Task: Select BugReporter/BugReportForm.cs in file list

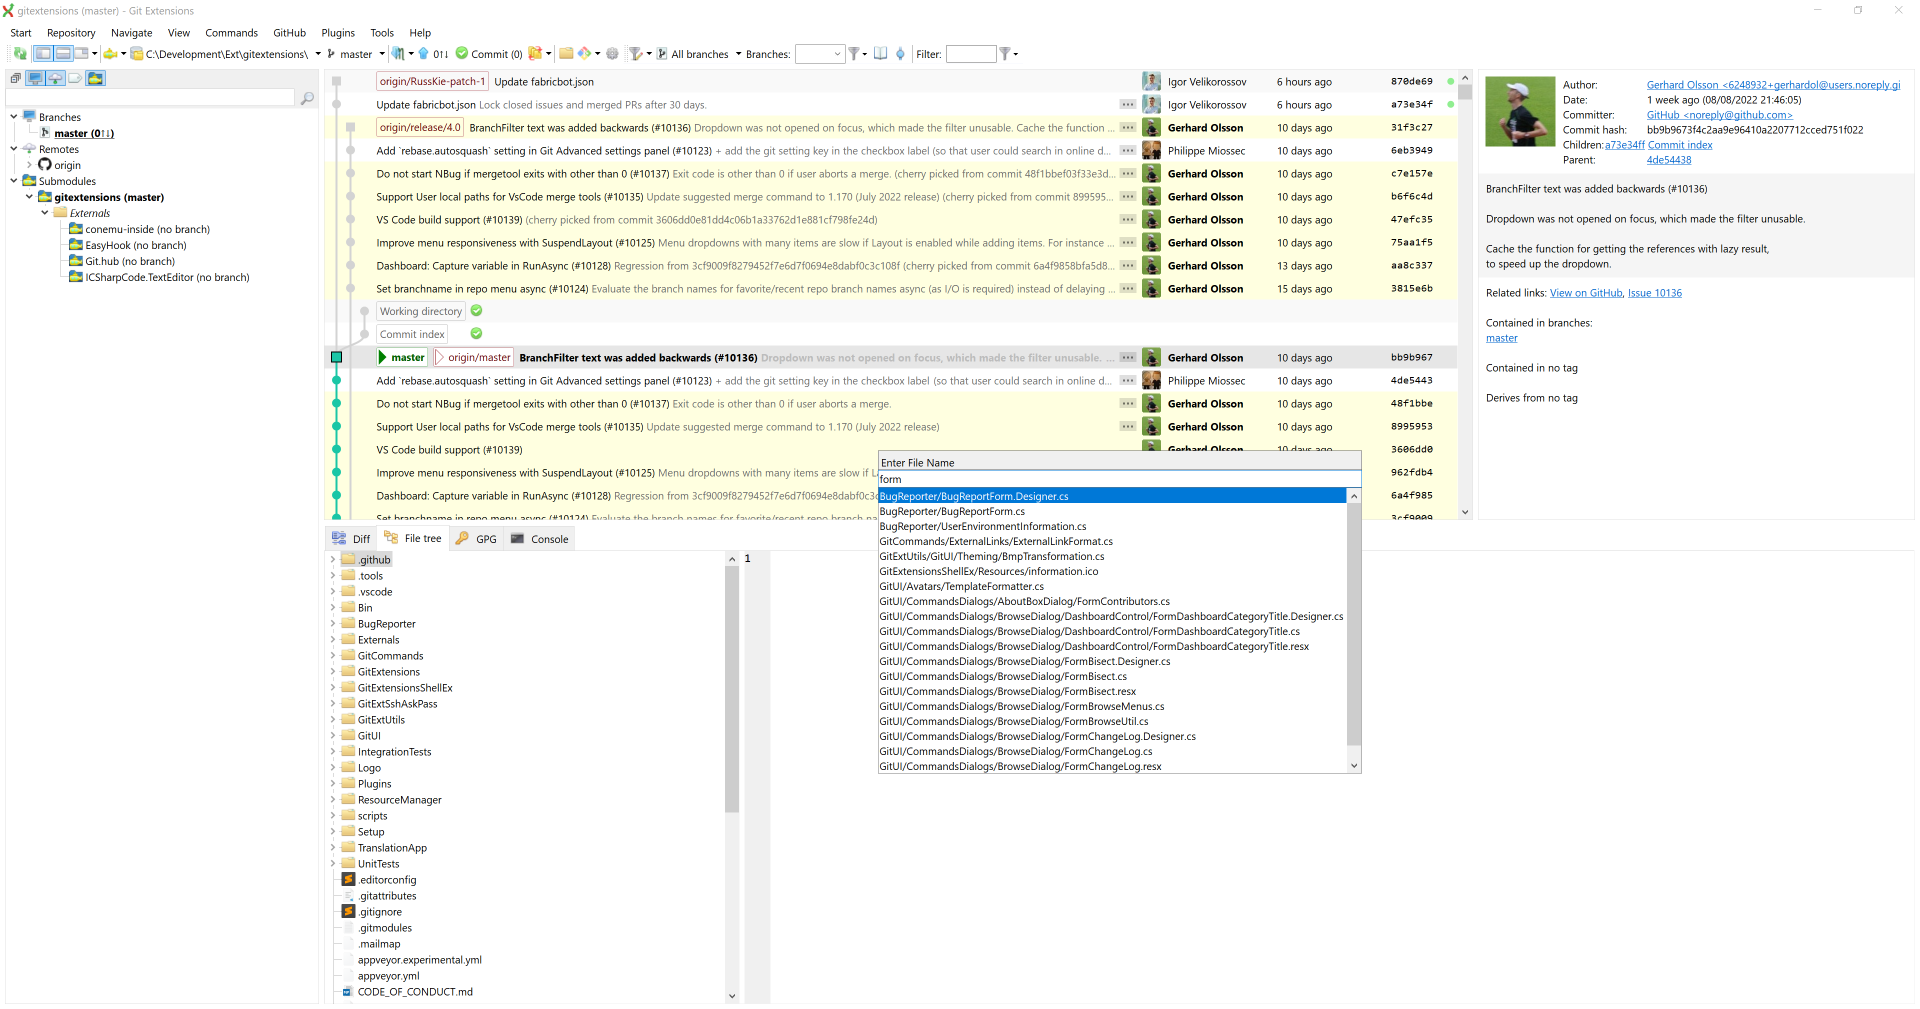Action: tap(952, 511)
